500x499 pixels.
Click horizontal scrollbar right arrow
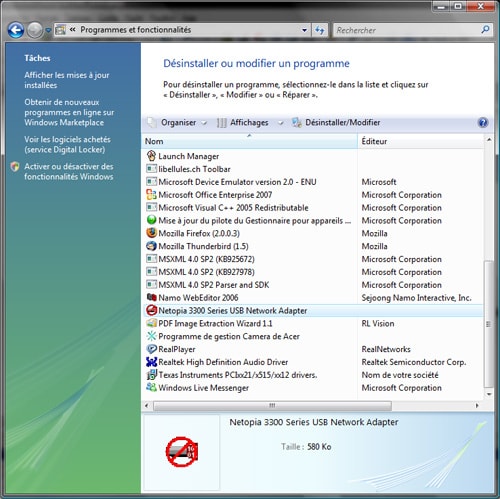click(x=477, y=406)
